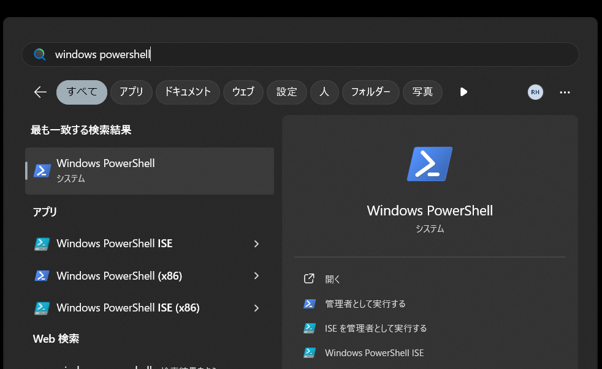Open the three-dot options menu
This screenshot has height=369, width=602.
click(x=564, y=93)
